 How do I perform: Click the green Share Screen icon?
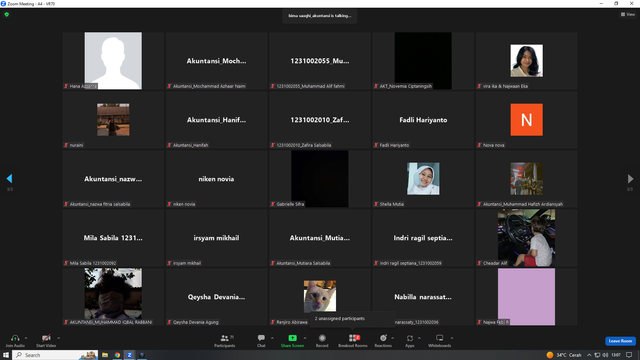pos(292,338)
